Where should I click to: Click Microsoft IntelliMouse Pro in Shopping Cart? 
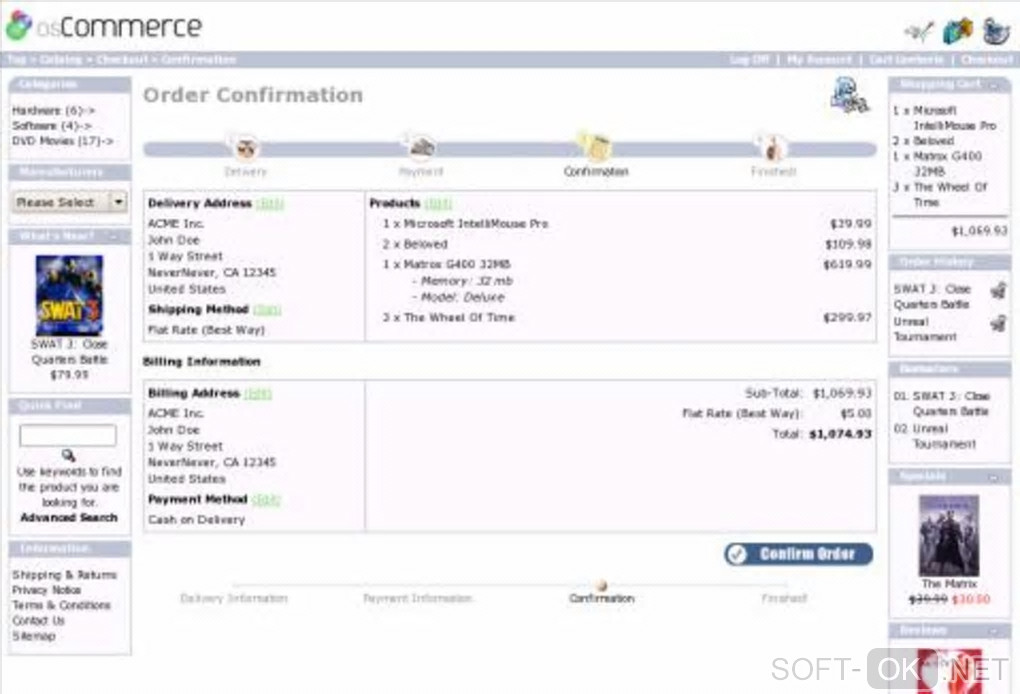click(954, 118)
